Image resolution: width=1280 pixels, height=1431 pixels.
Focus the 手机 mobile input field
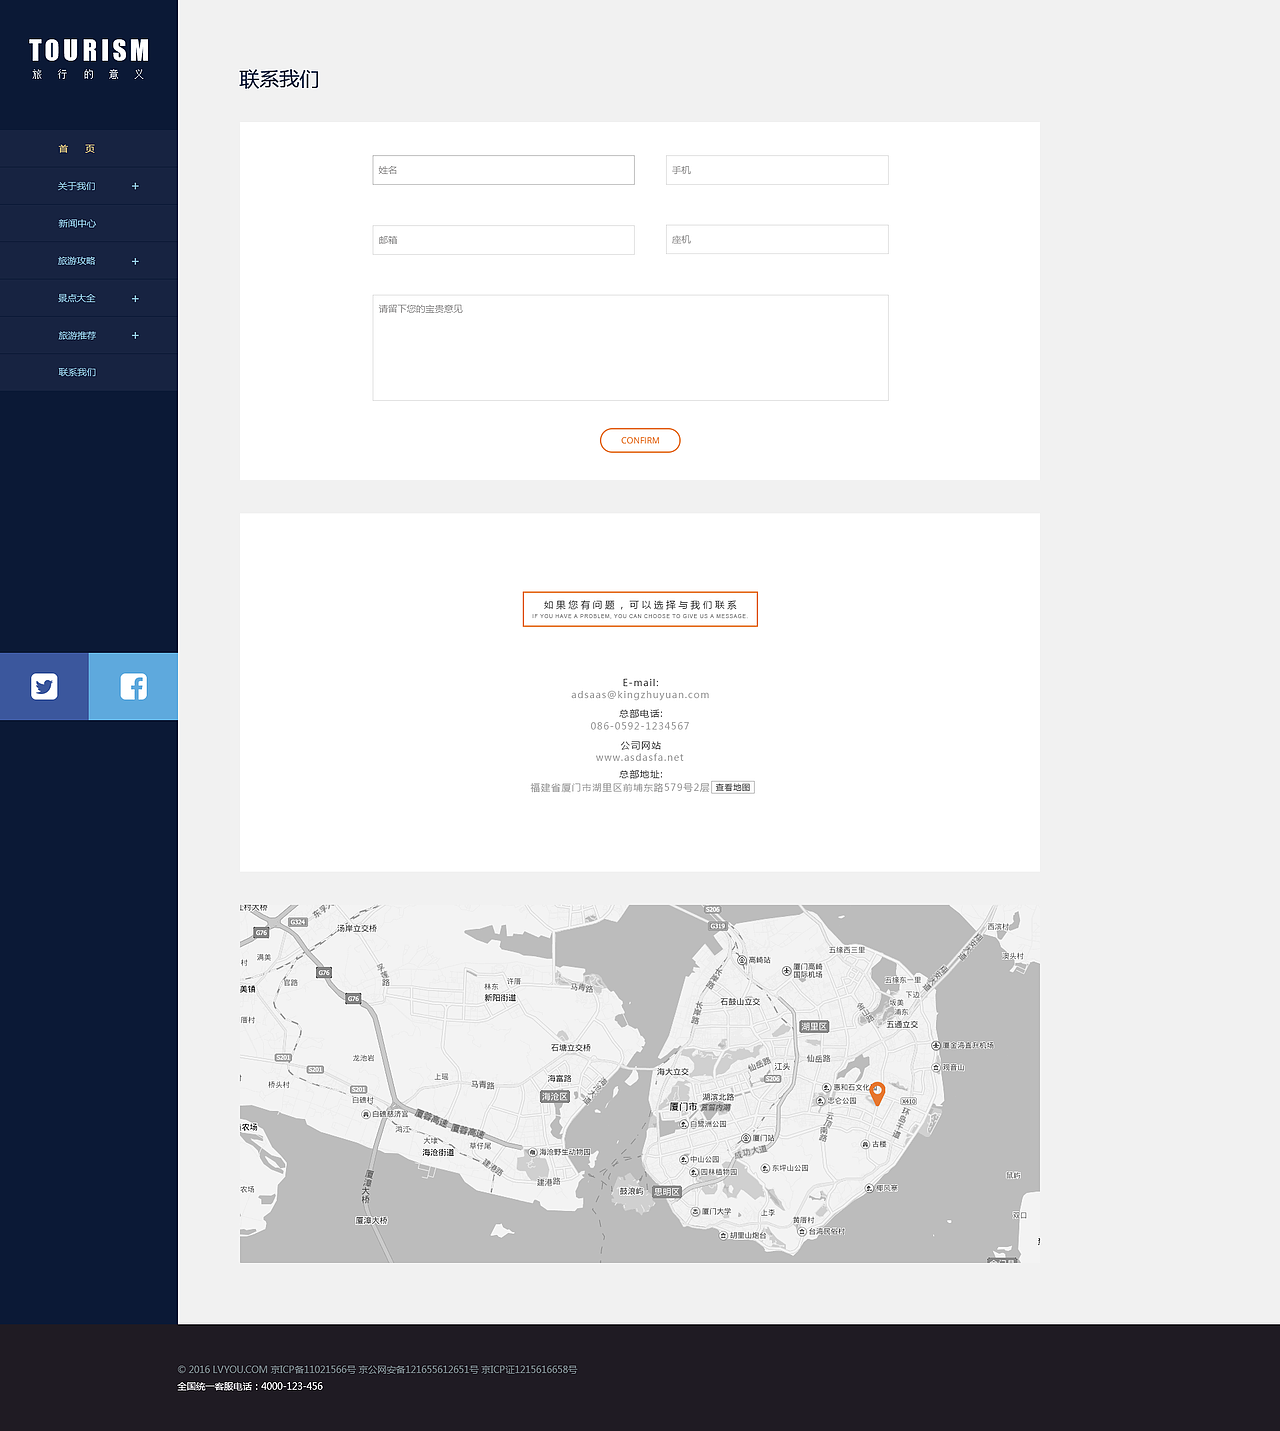(777, 170)
